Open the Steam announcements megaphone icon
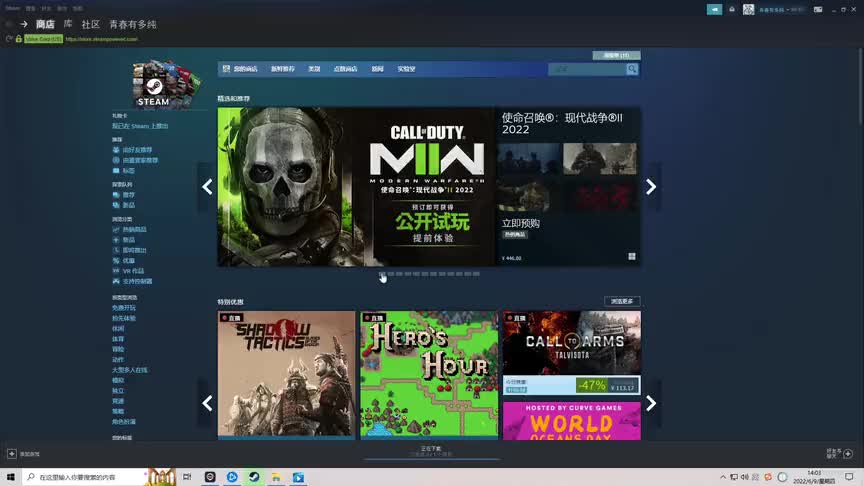The height and width of the screenshot is (486, 864). [x=715, y=9]
